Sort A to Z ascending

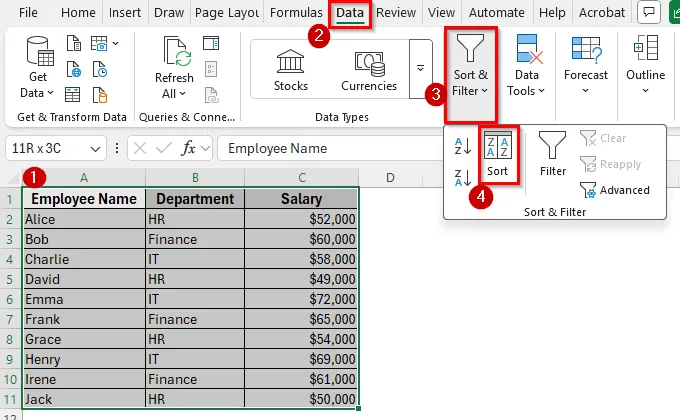click(463, 146)
